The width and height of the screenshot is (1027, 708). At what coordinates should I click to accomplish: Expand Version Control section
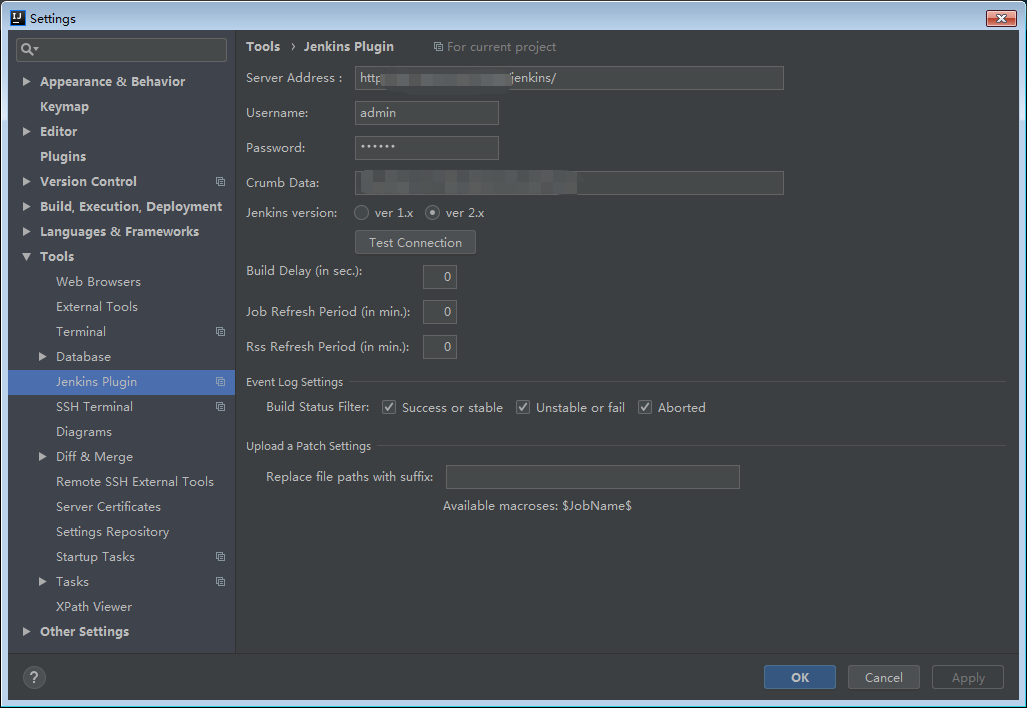(x=26, y=181)
